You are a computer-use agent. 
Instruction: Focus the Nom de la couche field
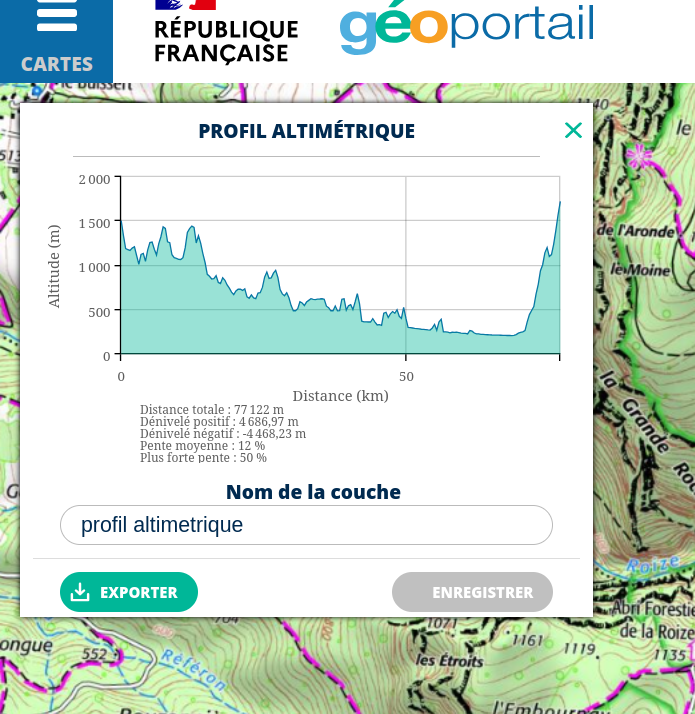[306, 525]
